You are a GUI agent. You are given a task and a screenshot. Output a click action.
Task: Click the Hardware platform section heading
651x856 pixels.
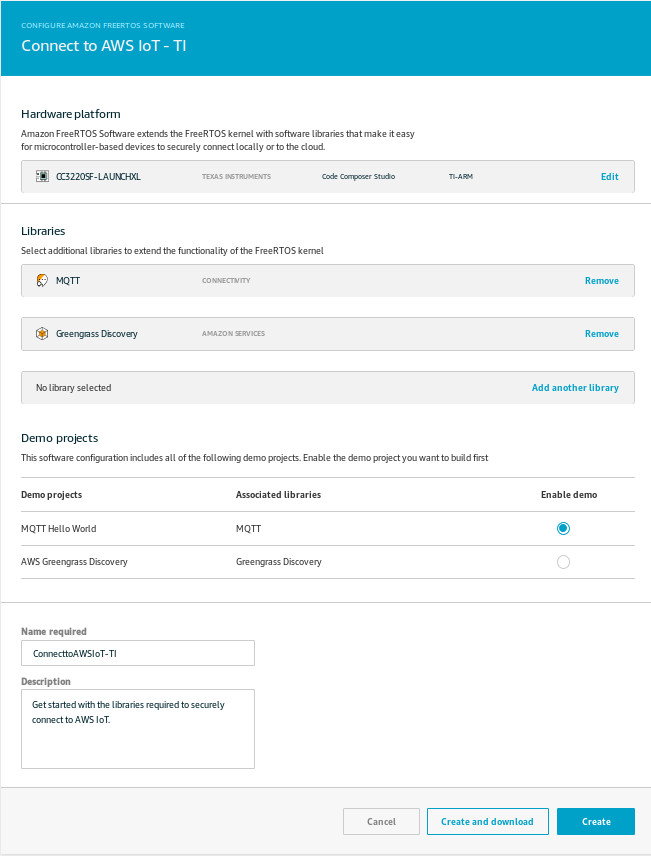tap(71, 114)
